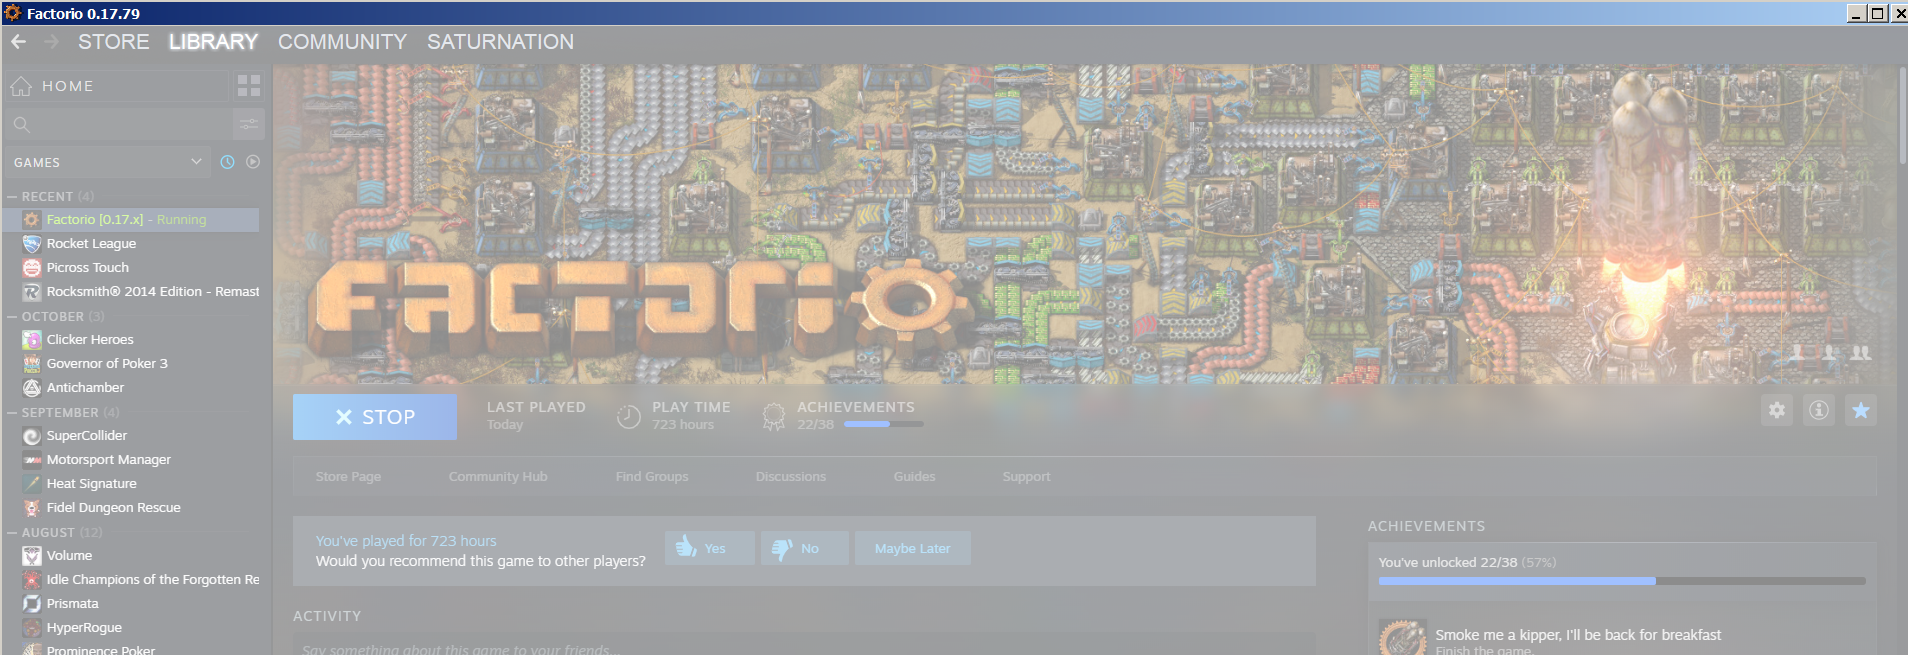The height and width of the screenshot is (655, 1908).
Task: Click the achievements 22/38 progress bar
Action: (x=883, y=424)
